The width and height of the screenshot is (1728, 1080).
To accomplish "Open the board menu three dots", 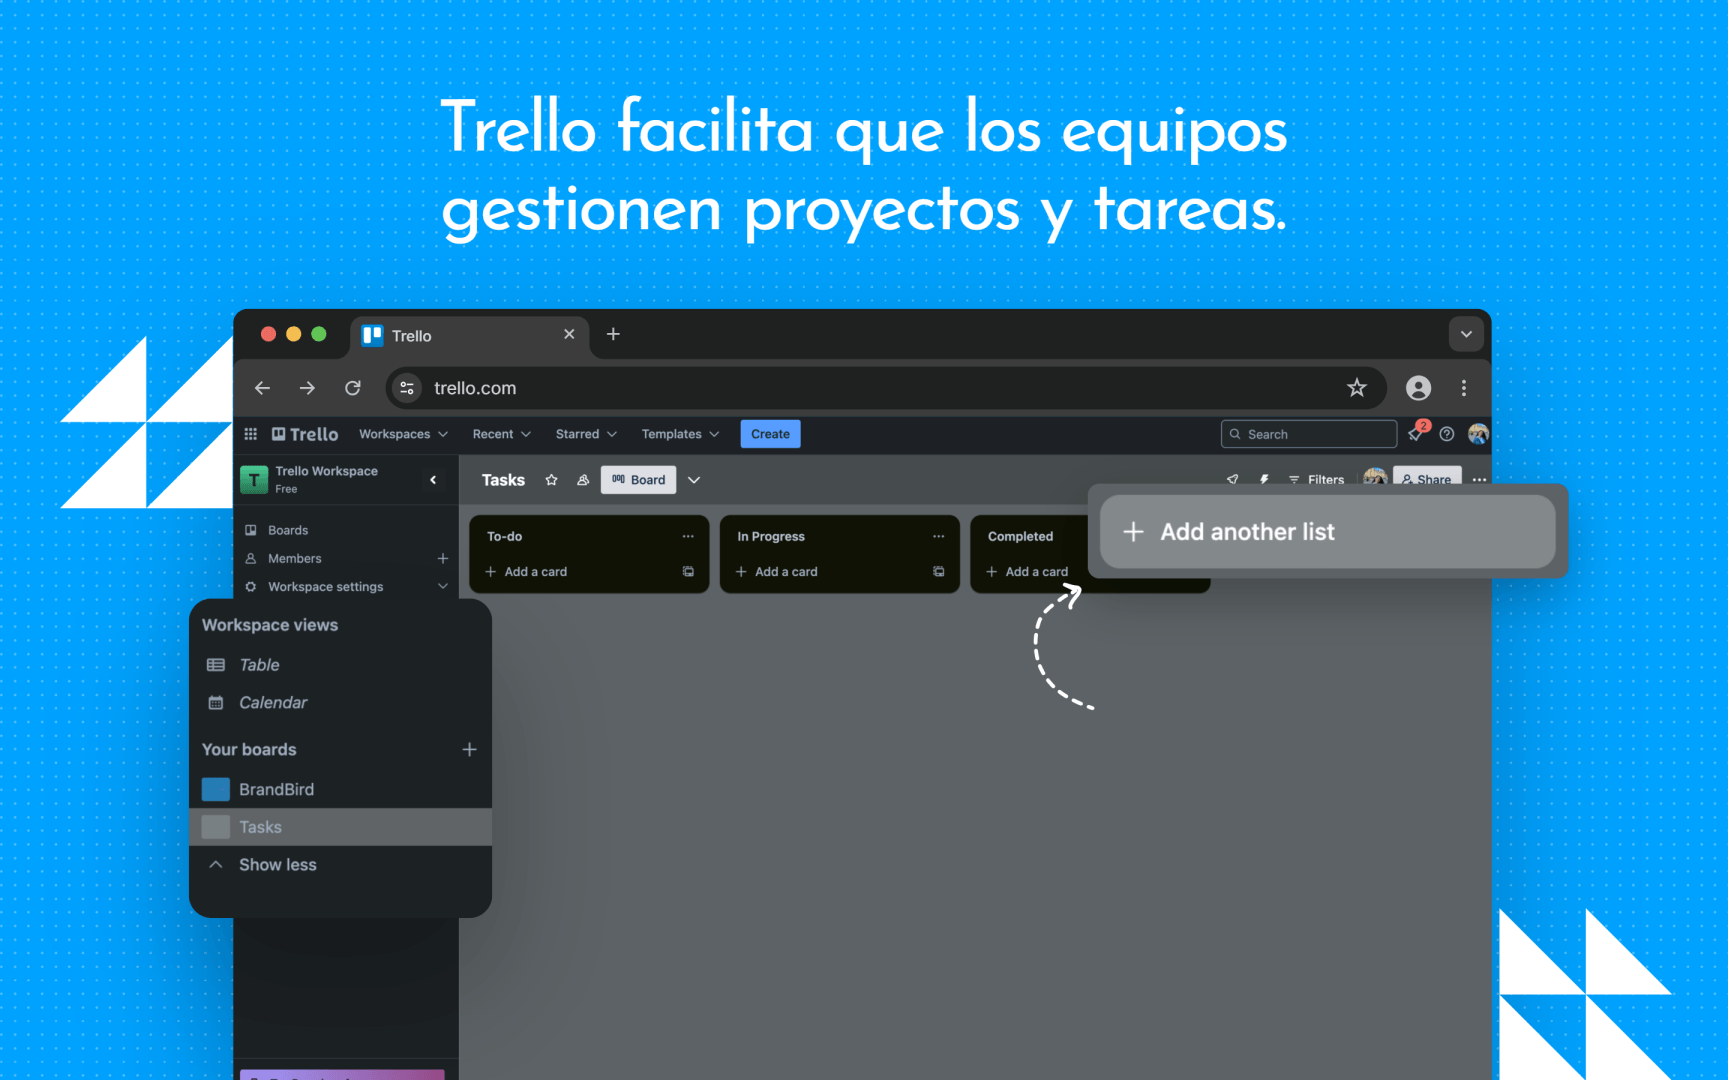I will tap(1479, 480).
